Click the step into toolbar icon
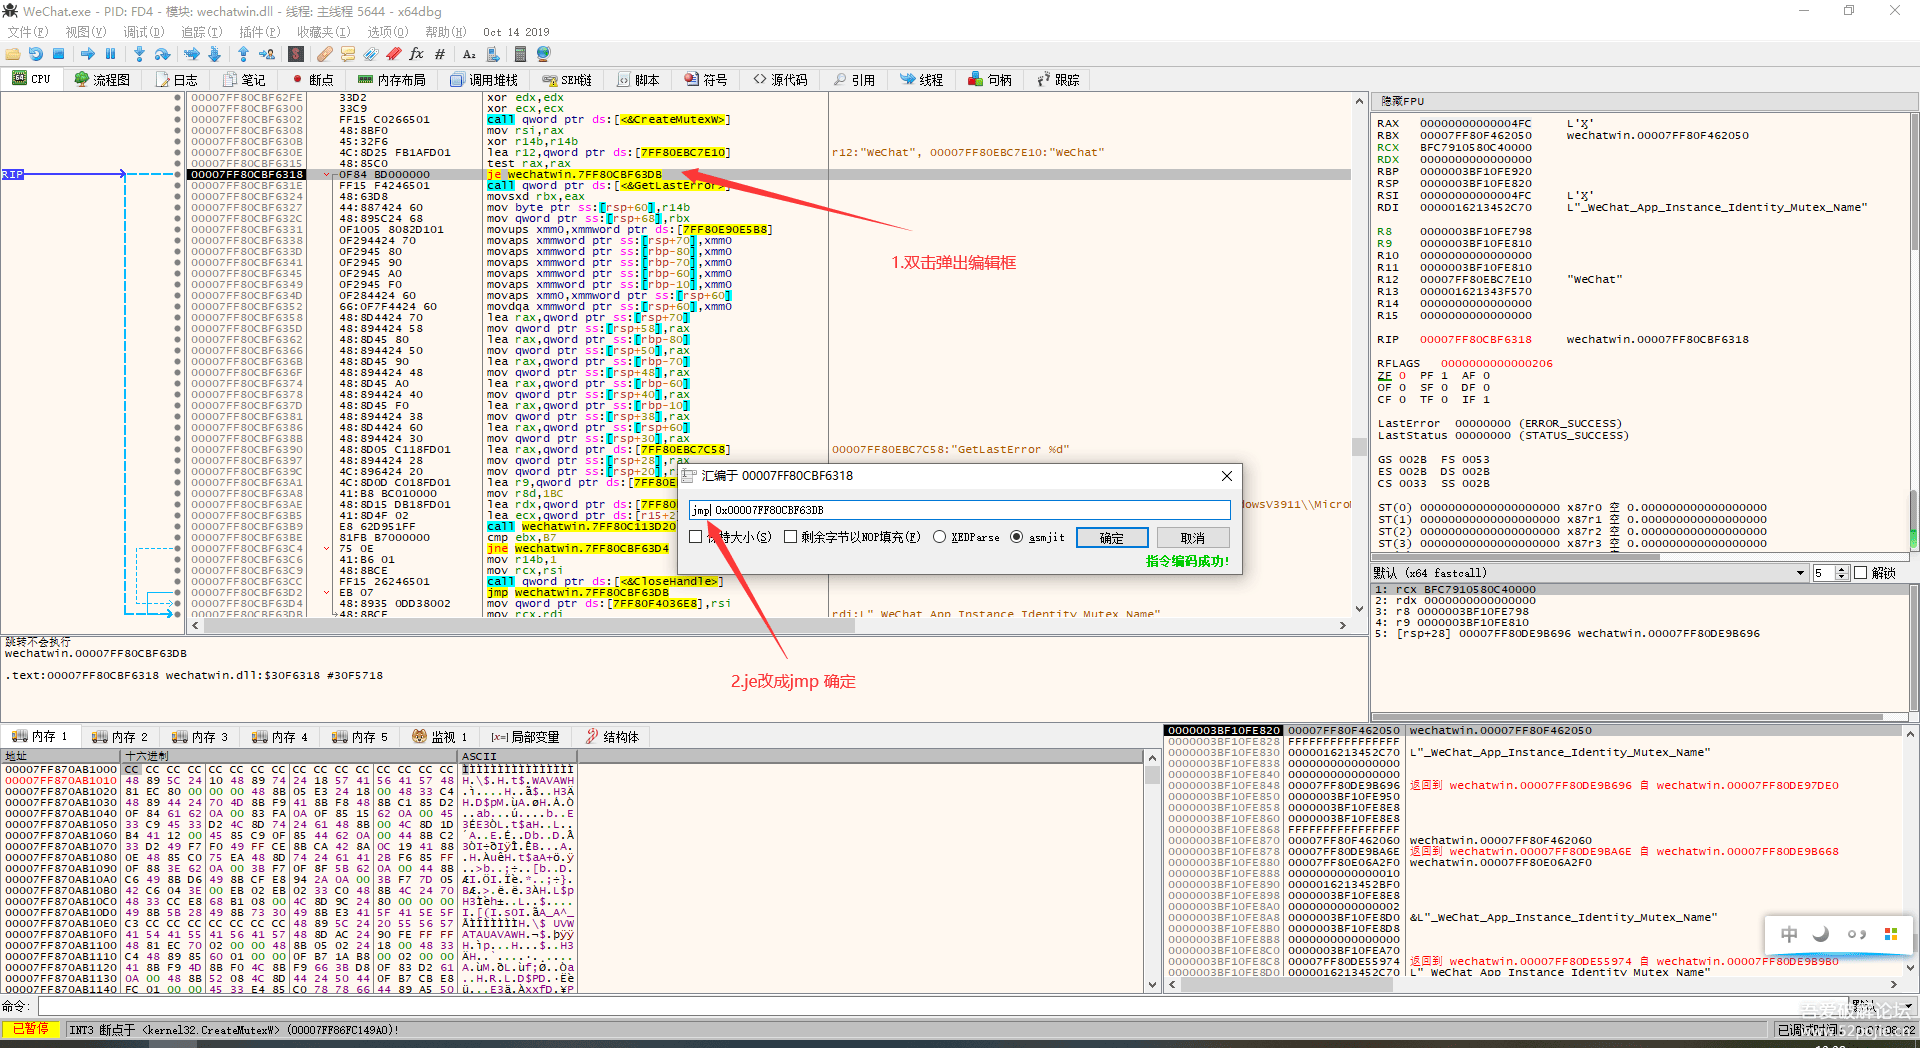 139,54
